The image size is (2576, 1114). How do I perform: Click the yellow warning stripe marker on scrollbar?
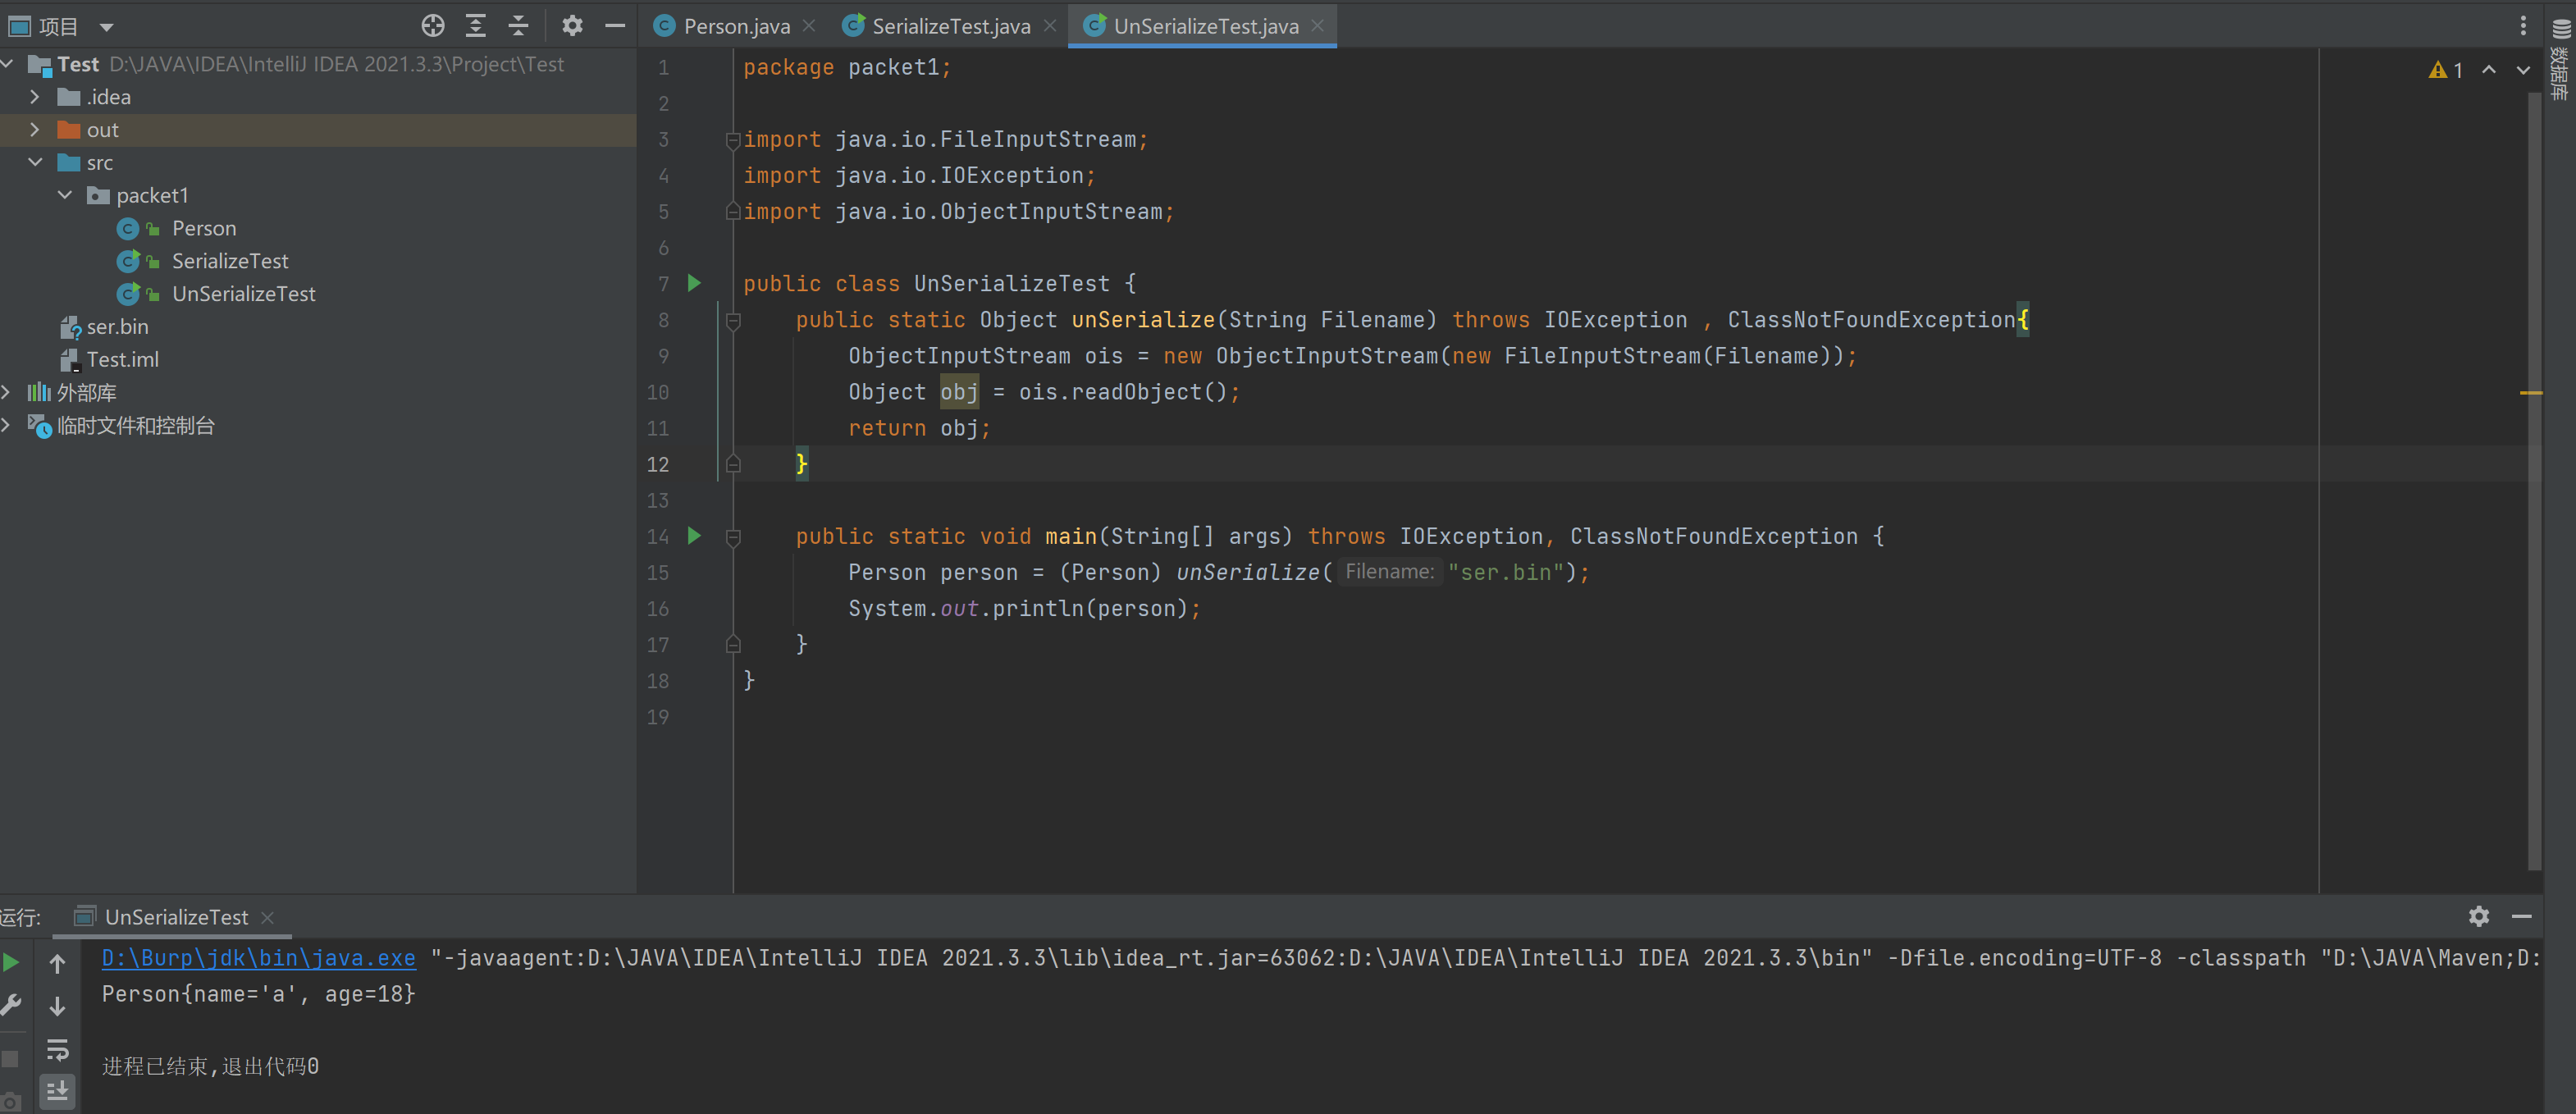(x=2530, y=393)
